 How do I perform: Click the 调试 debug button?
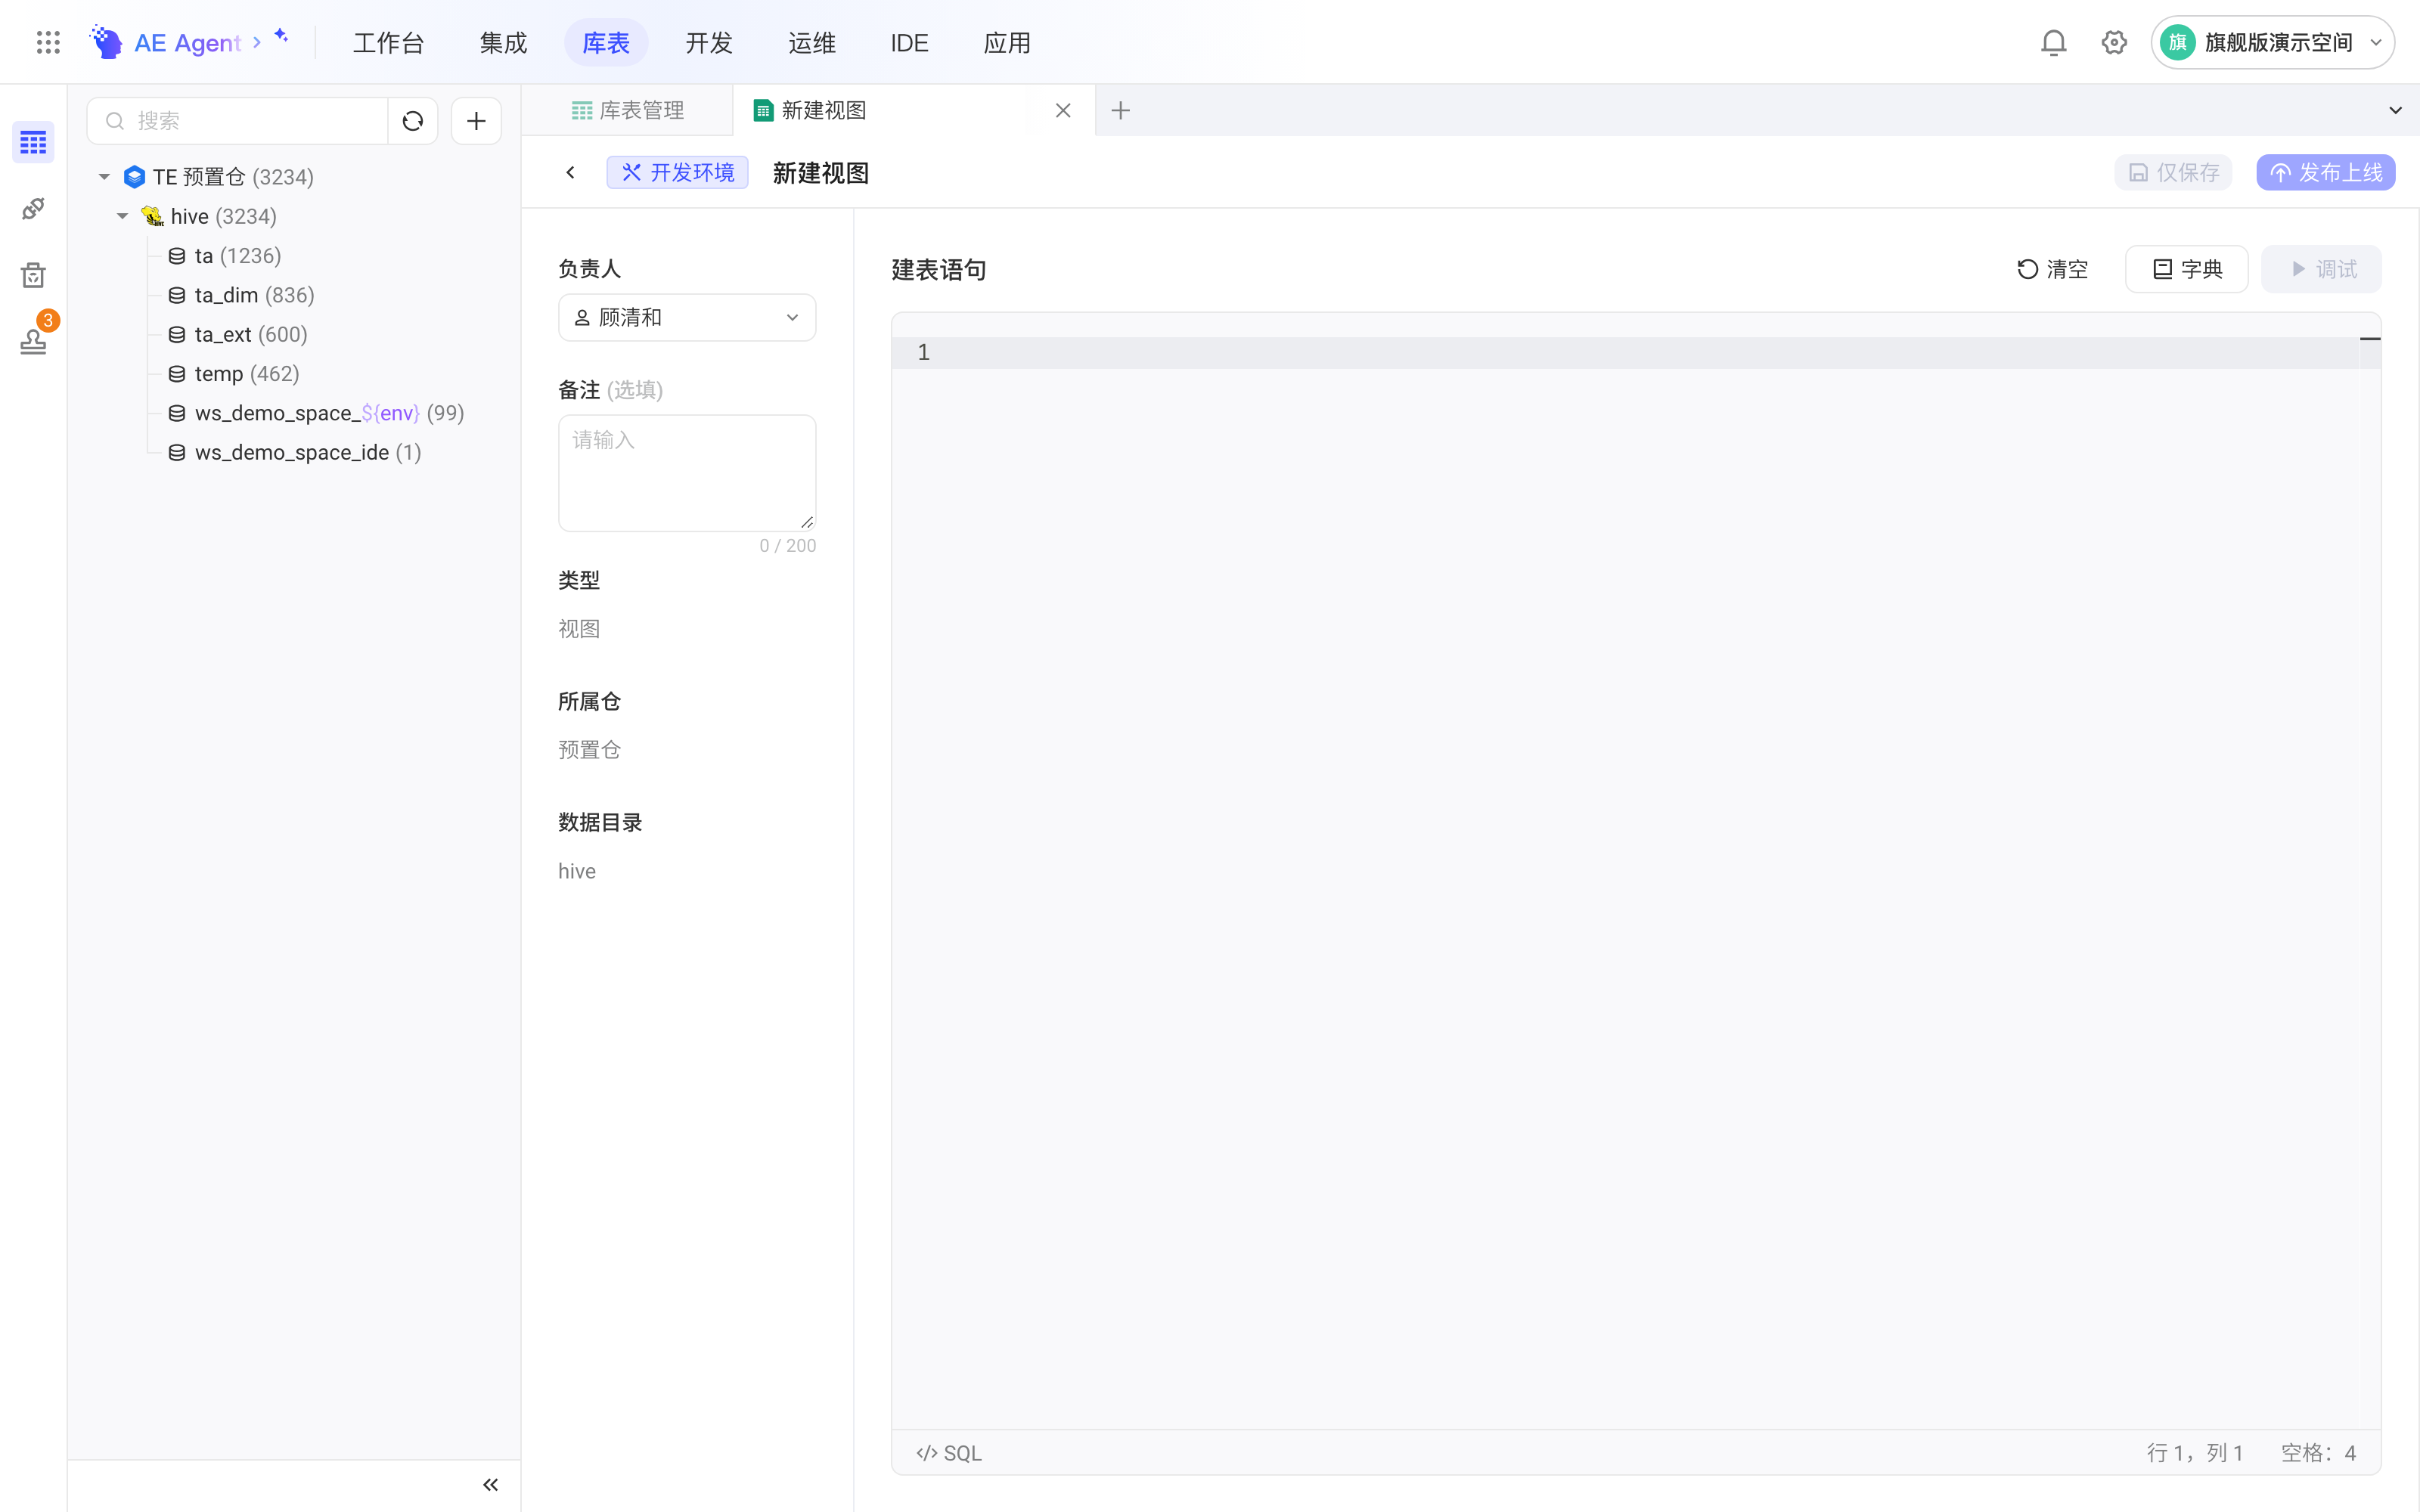pyautogui.click(x=2321, y=269)
